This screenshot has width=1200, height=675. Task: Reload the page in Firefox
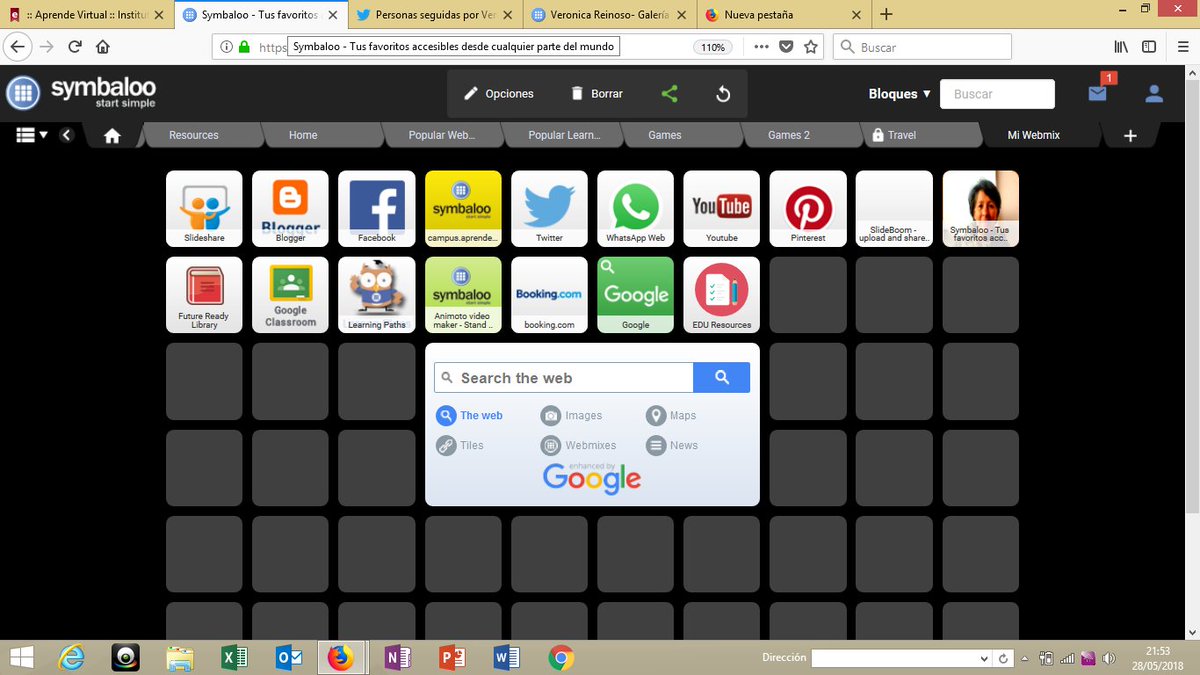(75, 47)
